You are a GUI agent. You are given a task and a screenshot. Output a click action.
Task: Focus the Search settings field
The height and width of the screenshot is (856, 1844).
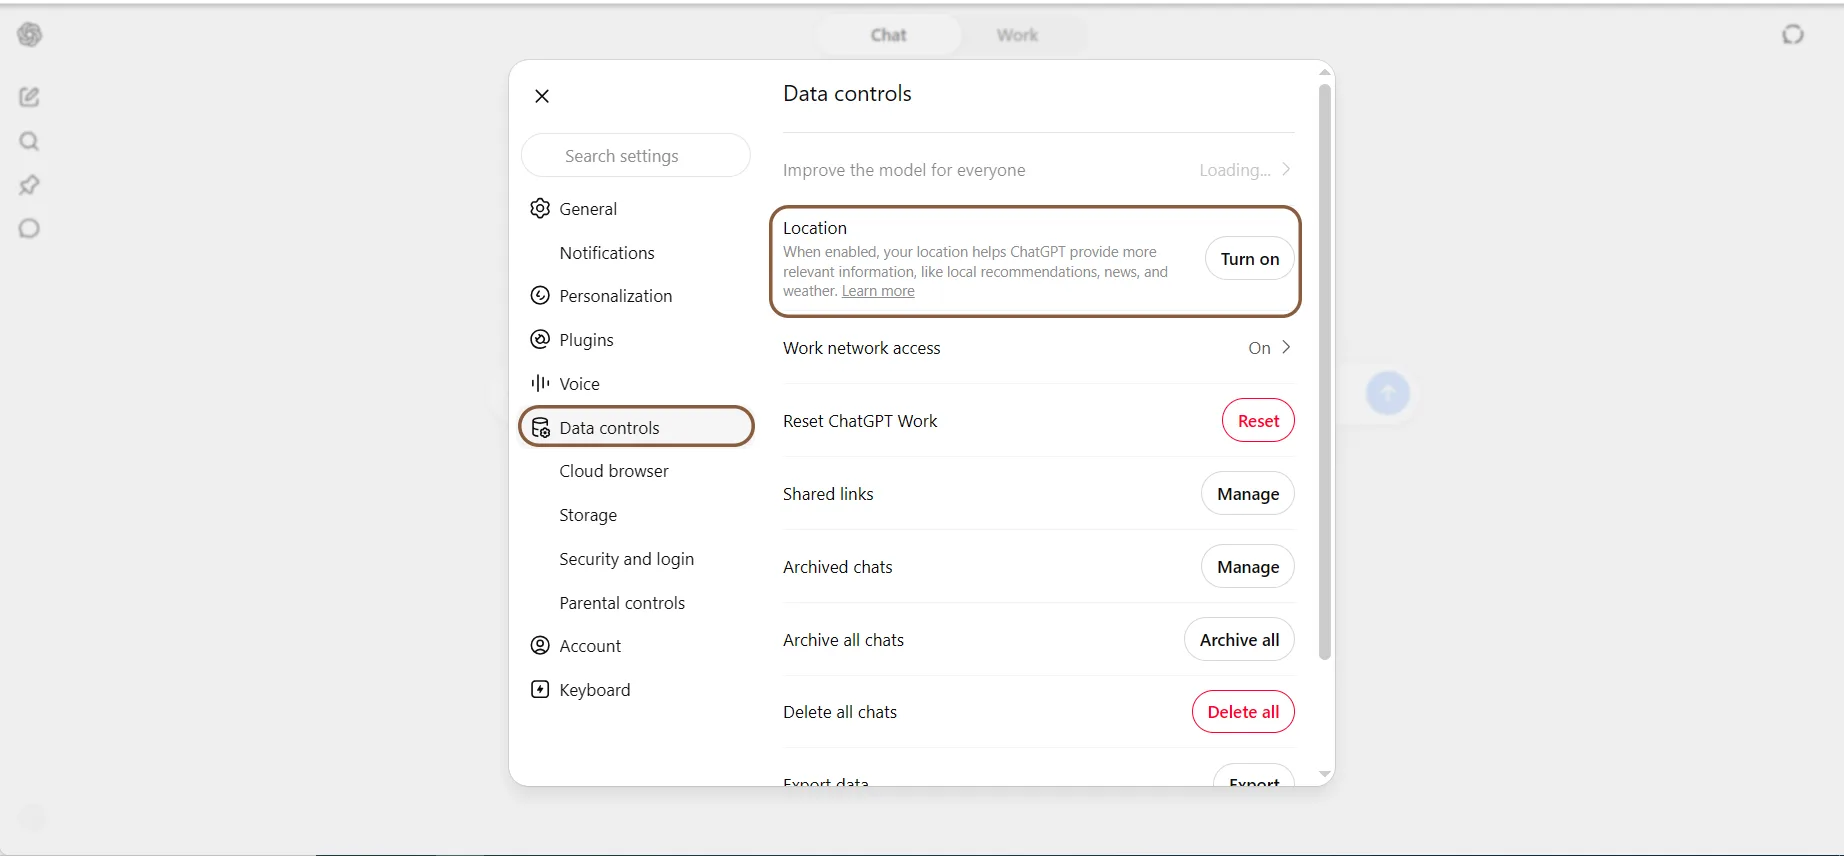pos(636,156)
